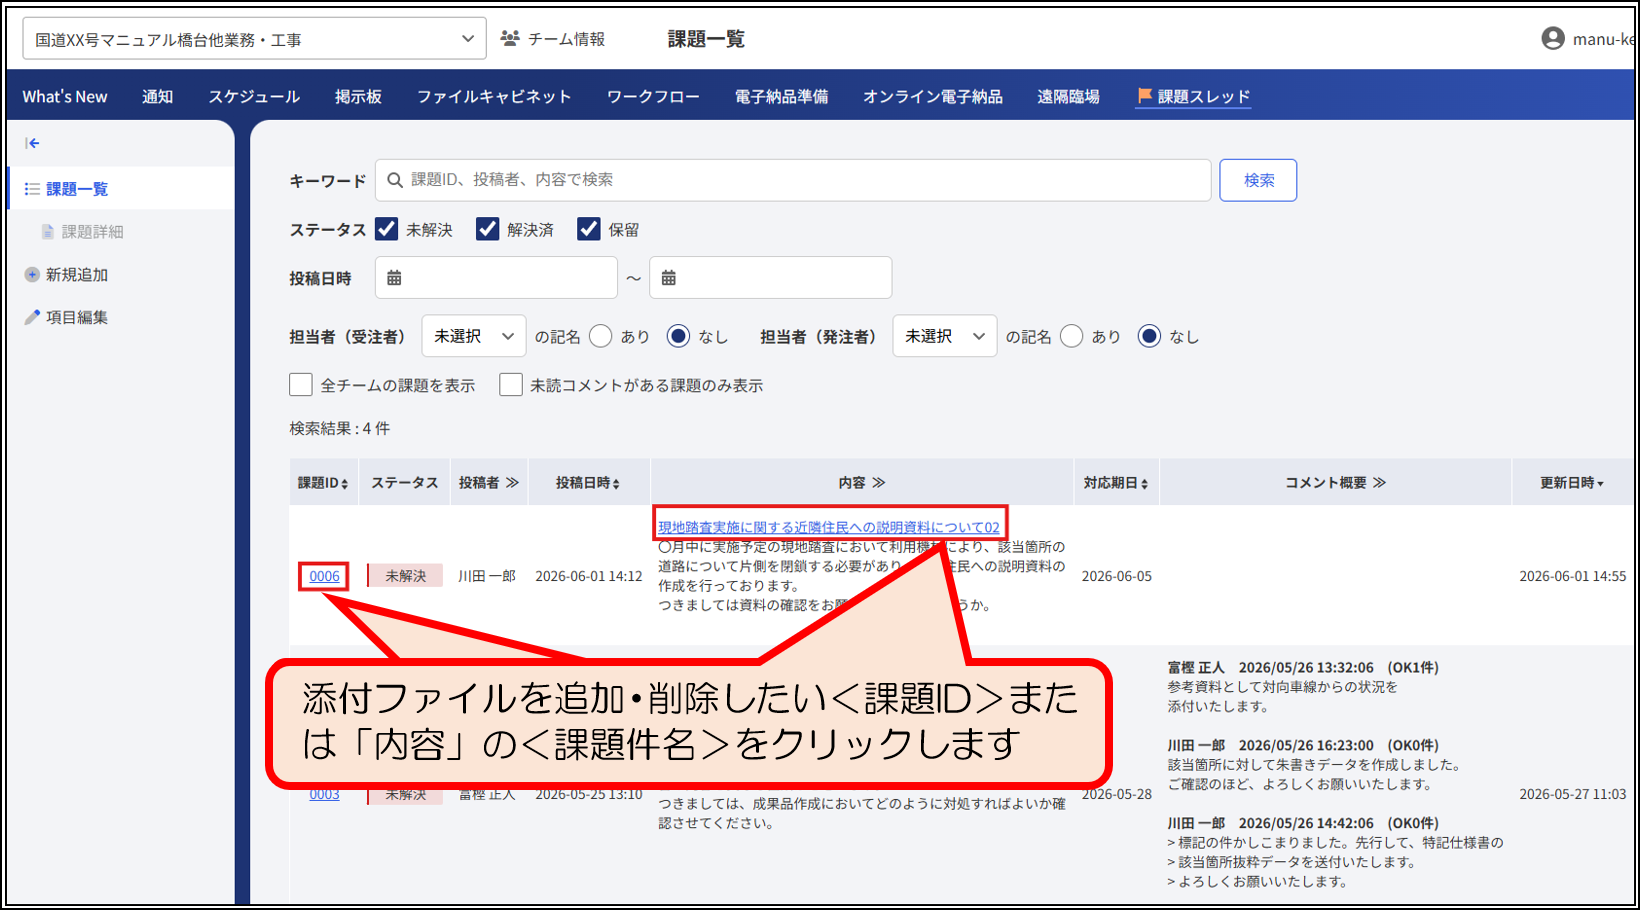The width and height of the screenshot is (1640, 910).
Task: Select なし radio for 担当者(発注者)
Action: click(x=1149, y=336)
